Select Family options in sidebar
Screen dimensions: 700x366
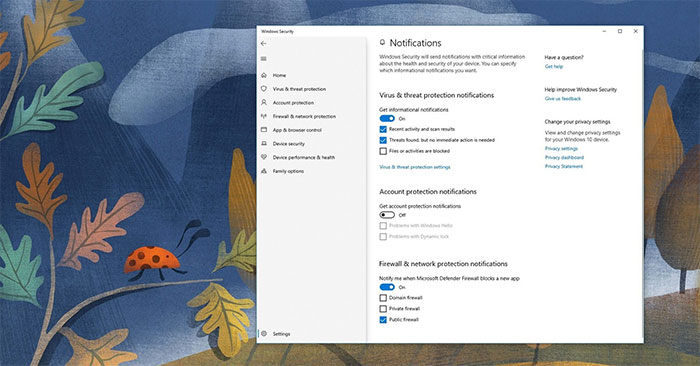288,171
